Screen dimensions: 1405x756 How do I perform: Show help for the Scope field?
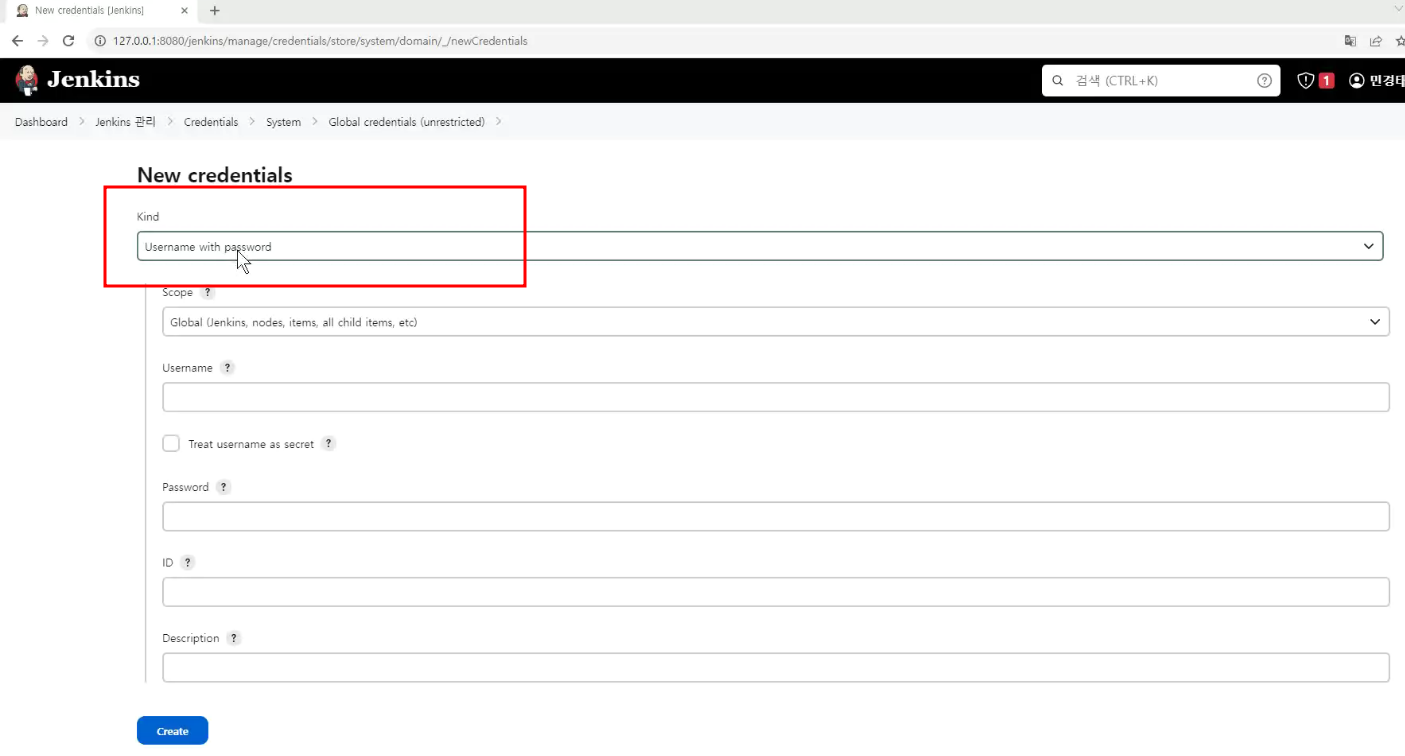[x=208, y=293]
